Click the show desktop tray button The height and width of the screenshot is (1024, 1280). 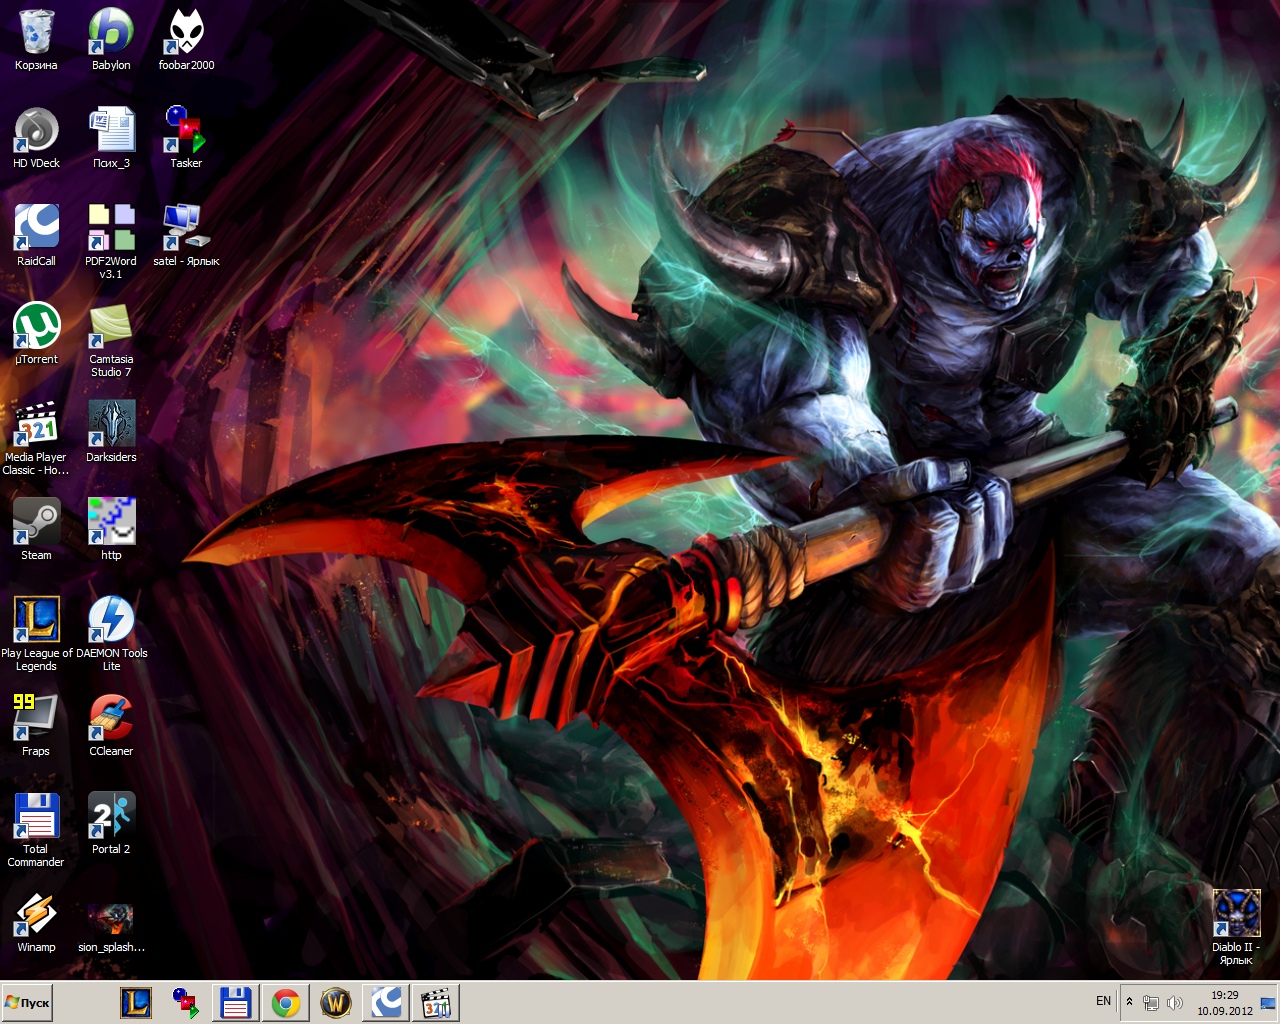[x=1268, y=1003]
